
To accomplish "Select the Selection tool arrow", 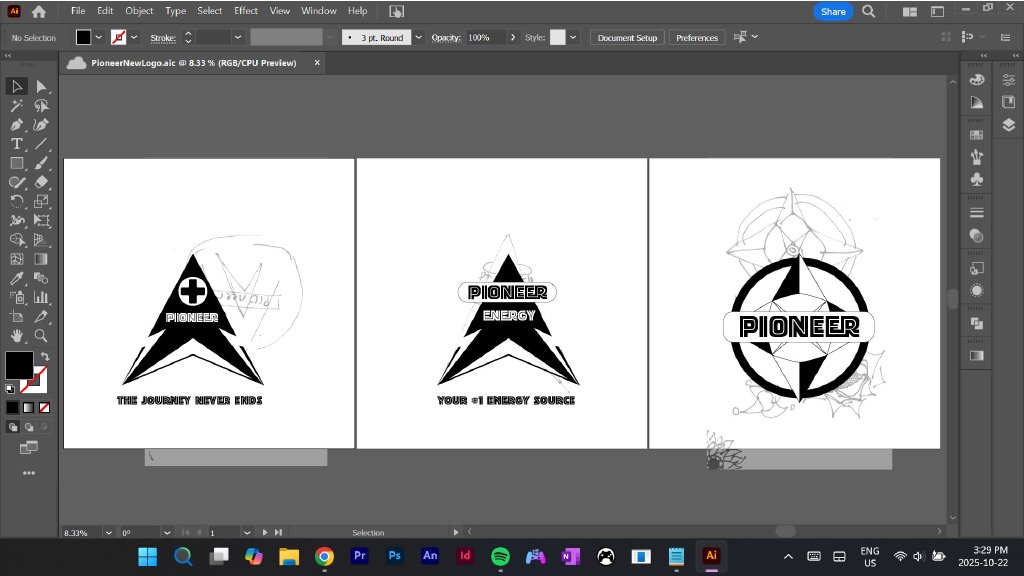I will pyautogui.click(x=17, y=86).
